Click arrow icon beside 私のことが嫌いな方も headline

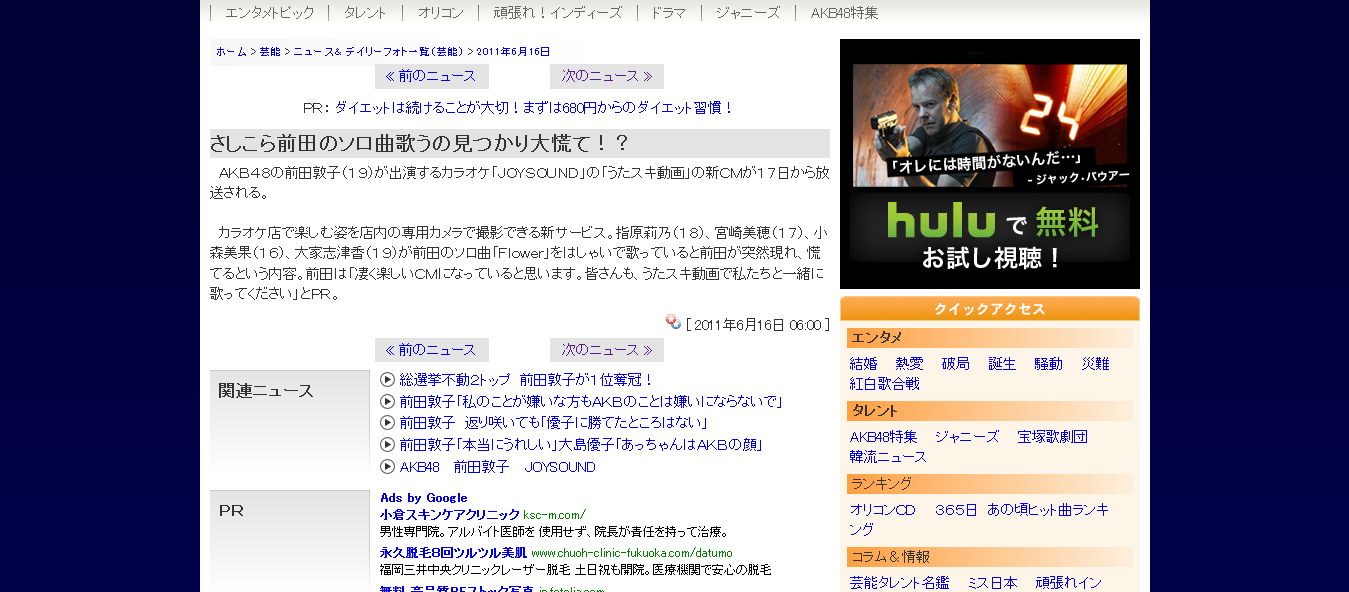(388, 401)
